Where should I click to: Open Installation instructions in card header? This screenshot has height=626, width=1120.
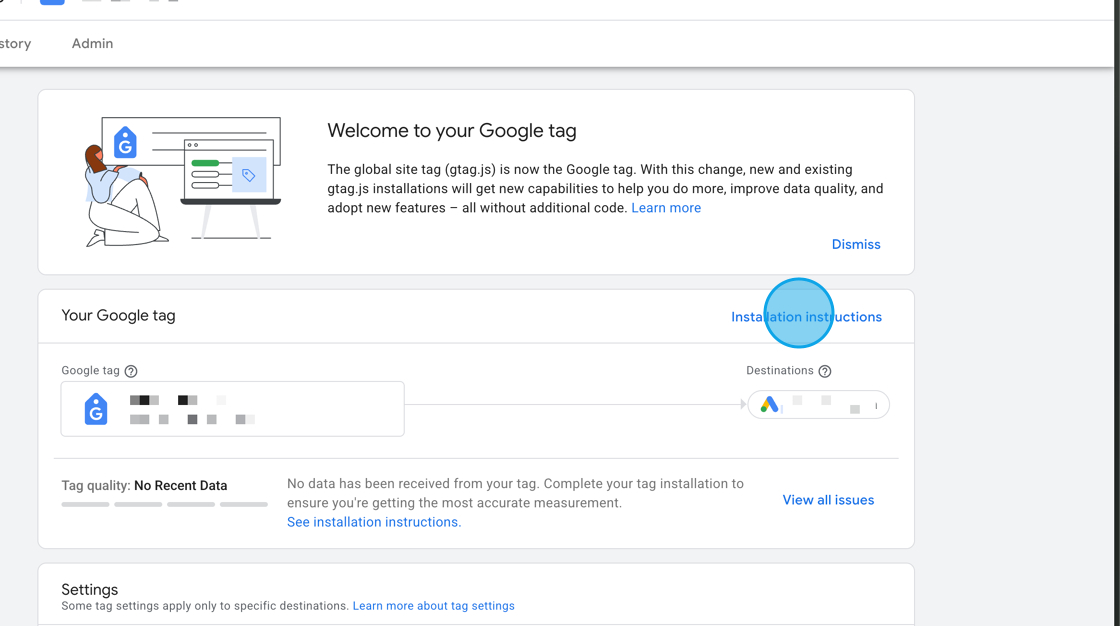(806, 317)
